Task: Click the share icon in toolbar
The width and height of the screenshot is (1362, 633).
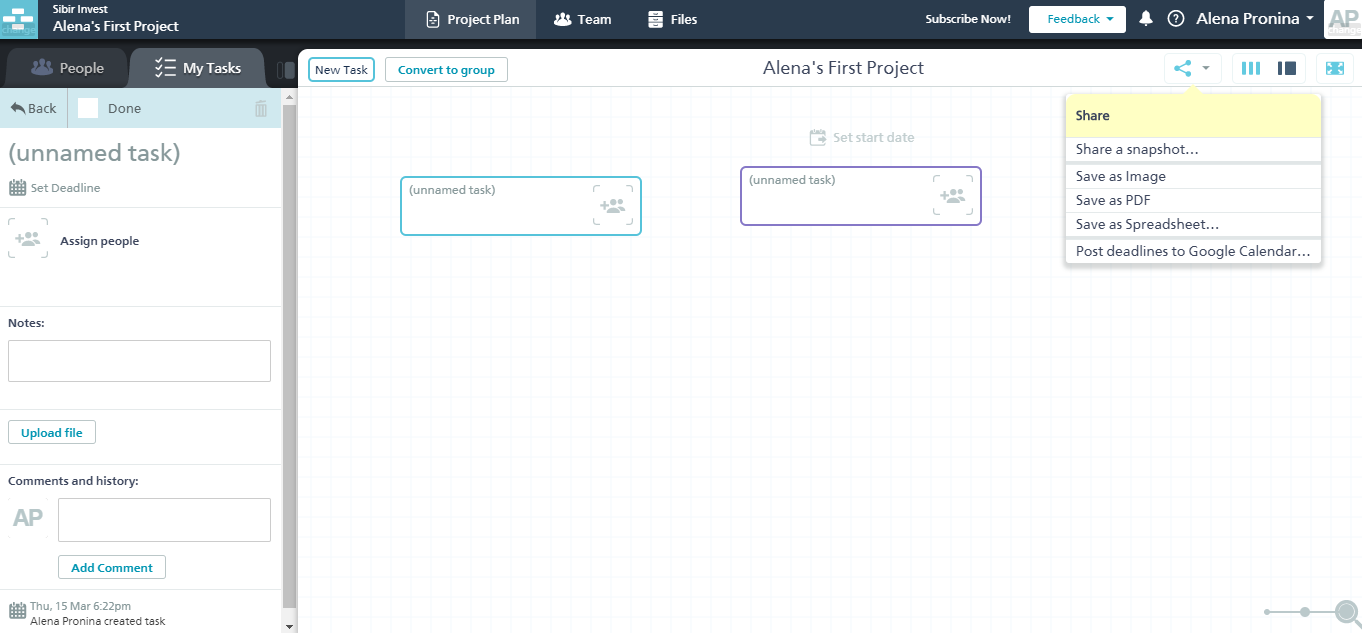Action: click(1183, 68)
